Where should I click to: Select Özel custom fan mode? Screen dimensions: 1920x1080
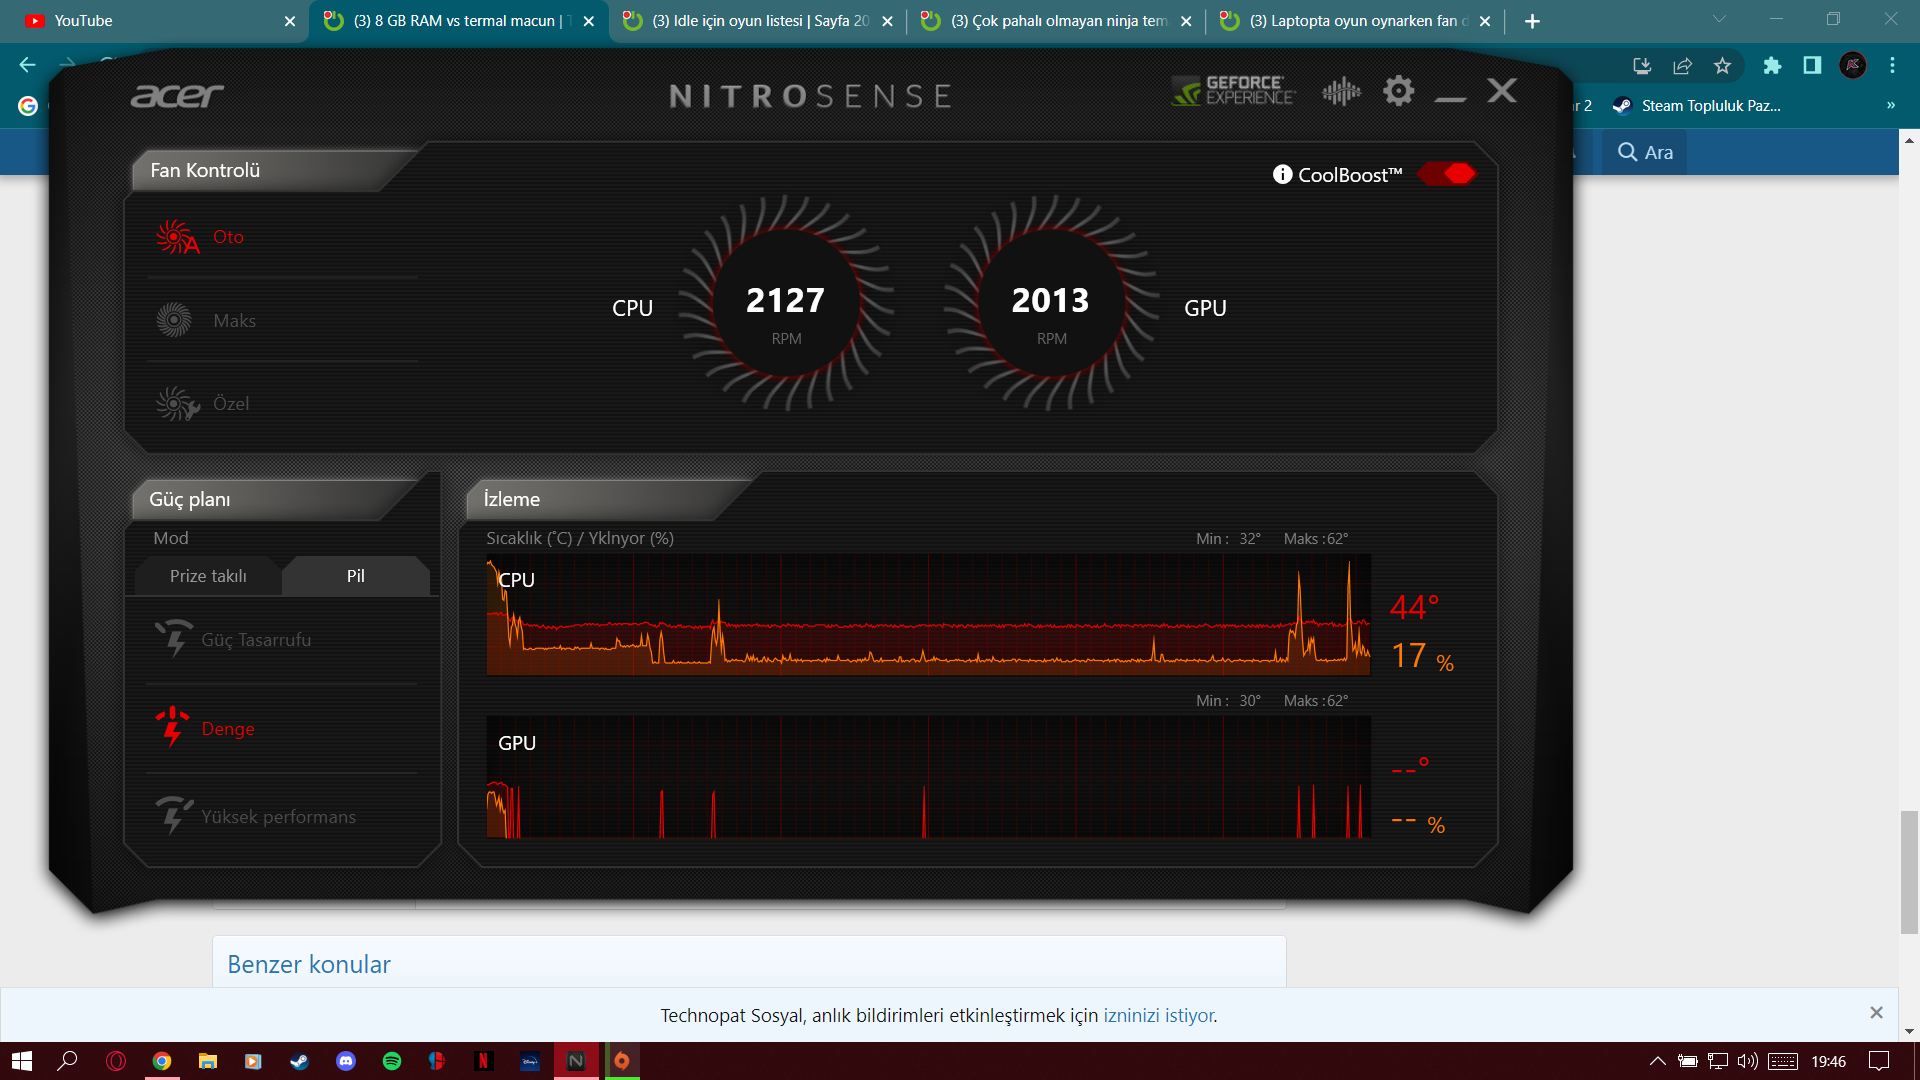point(231,404)
